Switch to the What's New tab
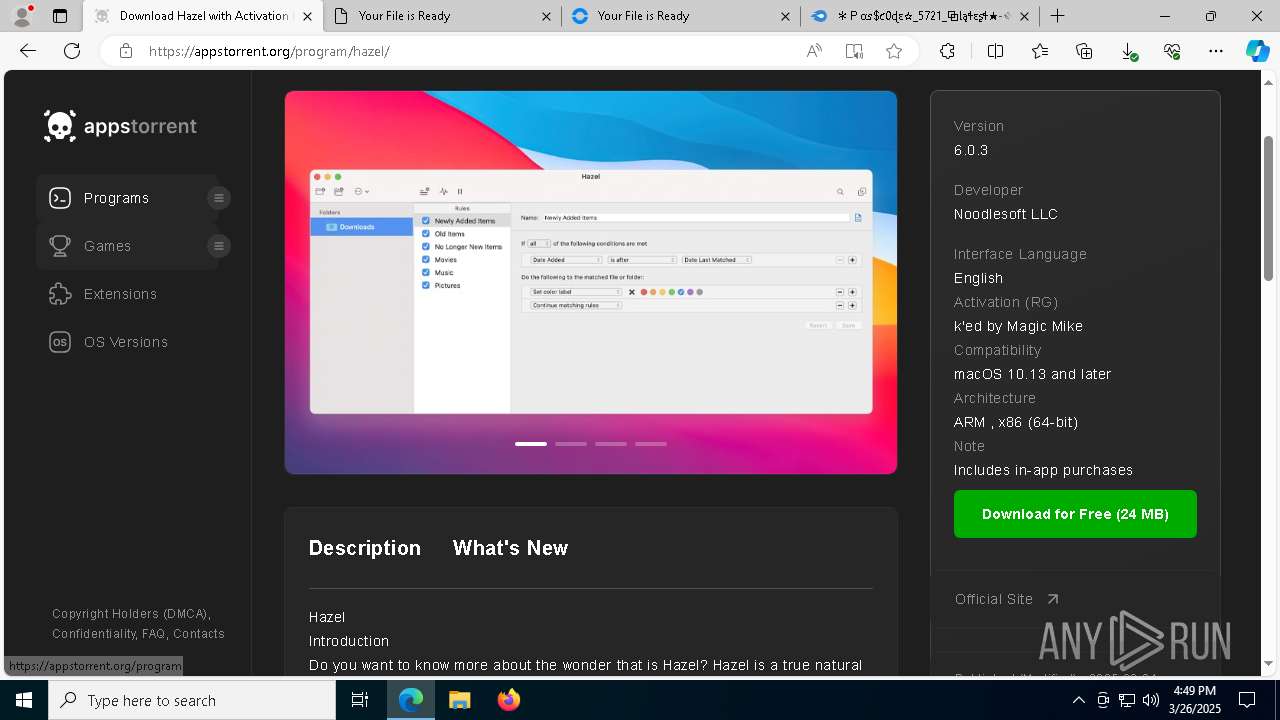Screen dimensions: 1280x720 pyautogui.click(x=510, y=548)
